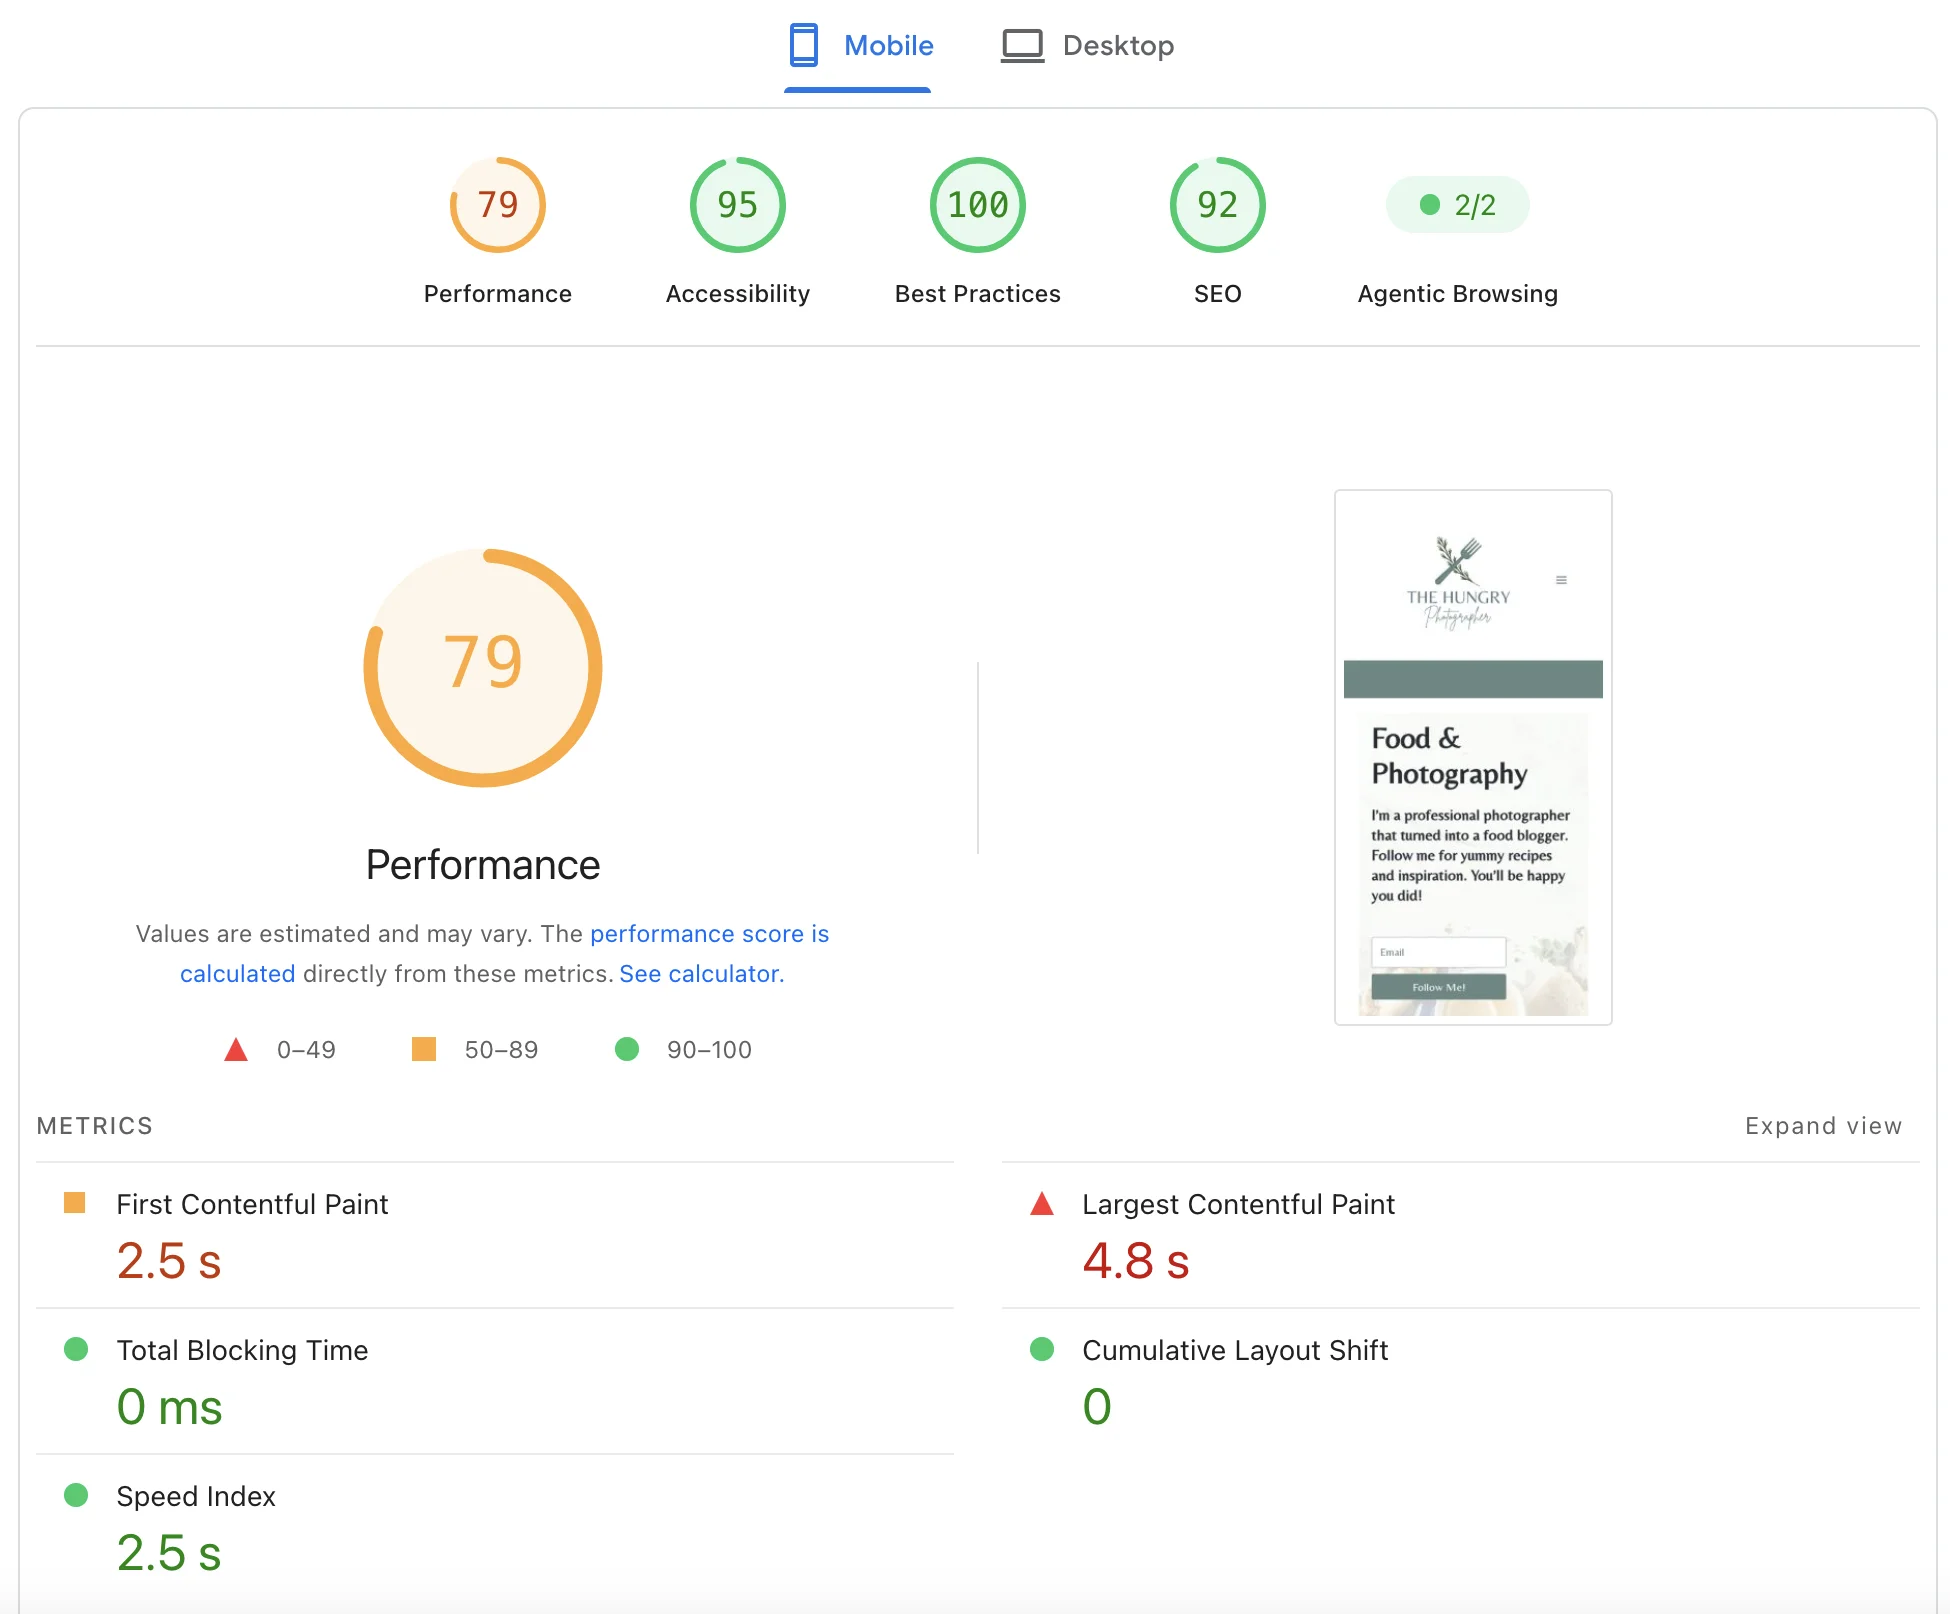
Task: Click the 90–100 legend range text
Action: click(x=709, y=1050)
